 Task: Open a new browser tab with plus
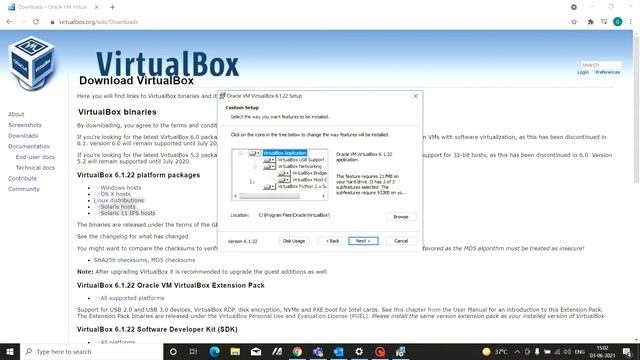pos(112,7)
